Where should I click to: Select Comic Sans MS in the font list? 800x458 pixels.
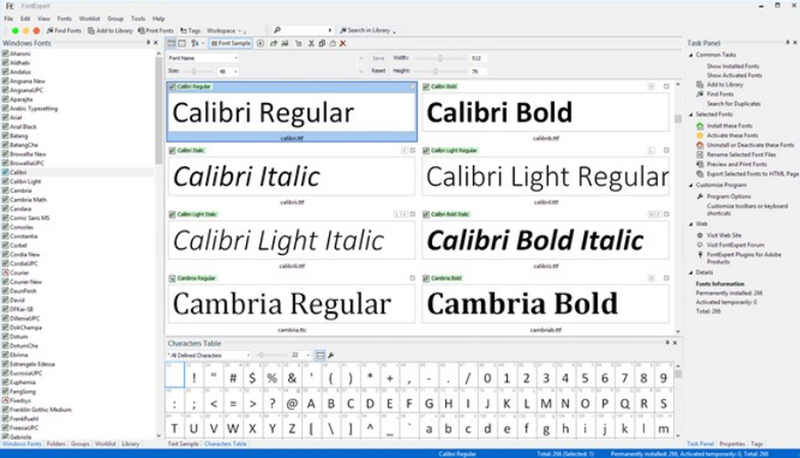coord(30,218)
